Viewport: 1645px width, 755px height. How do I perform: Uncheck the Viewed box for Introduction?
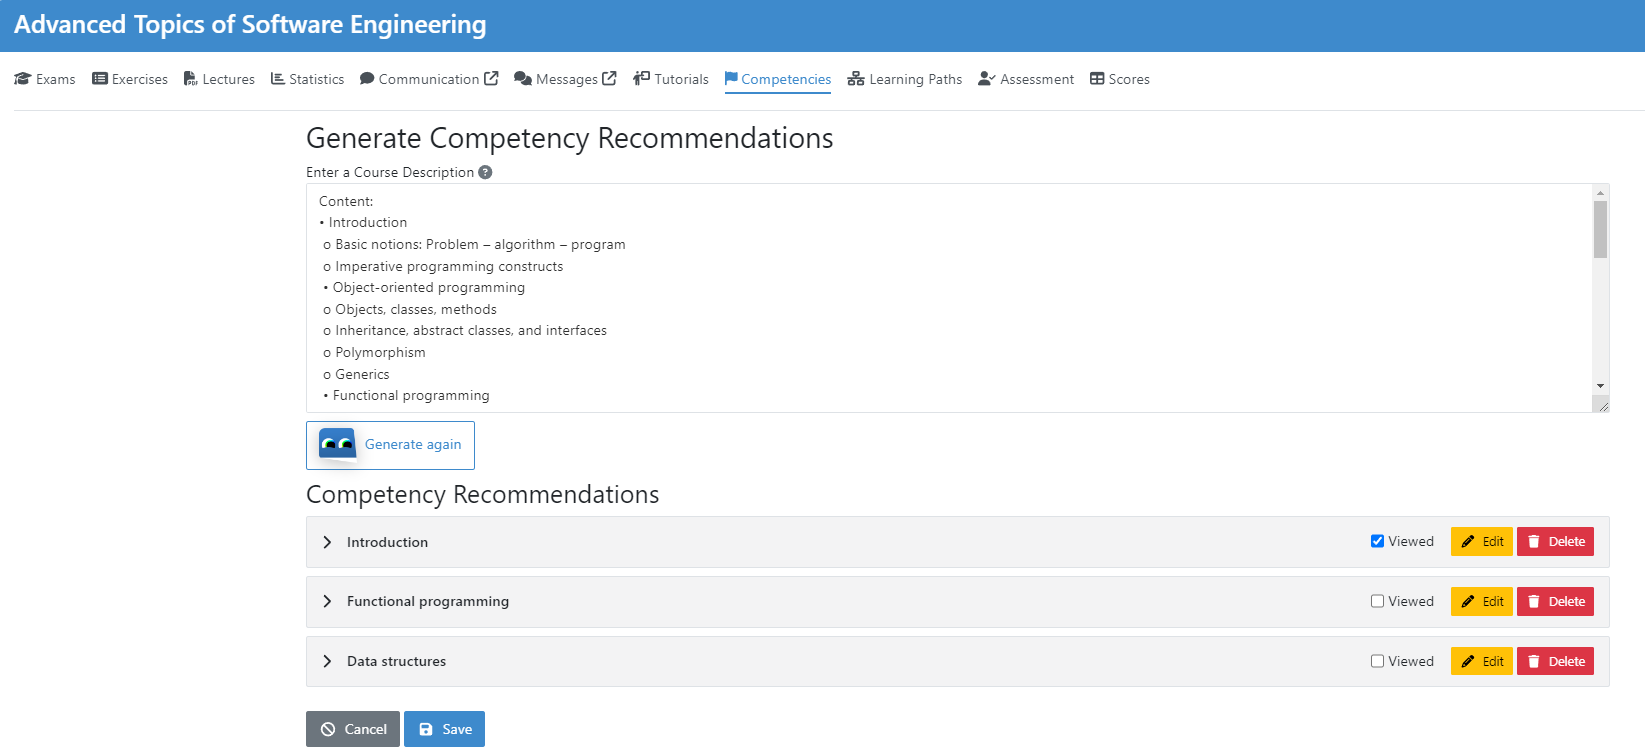pos(1377,540)
